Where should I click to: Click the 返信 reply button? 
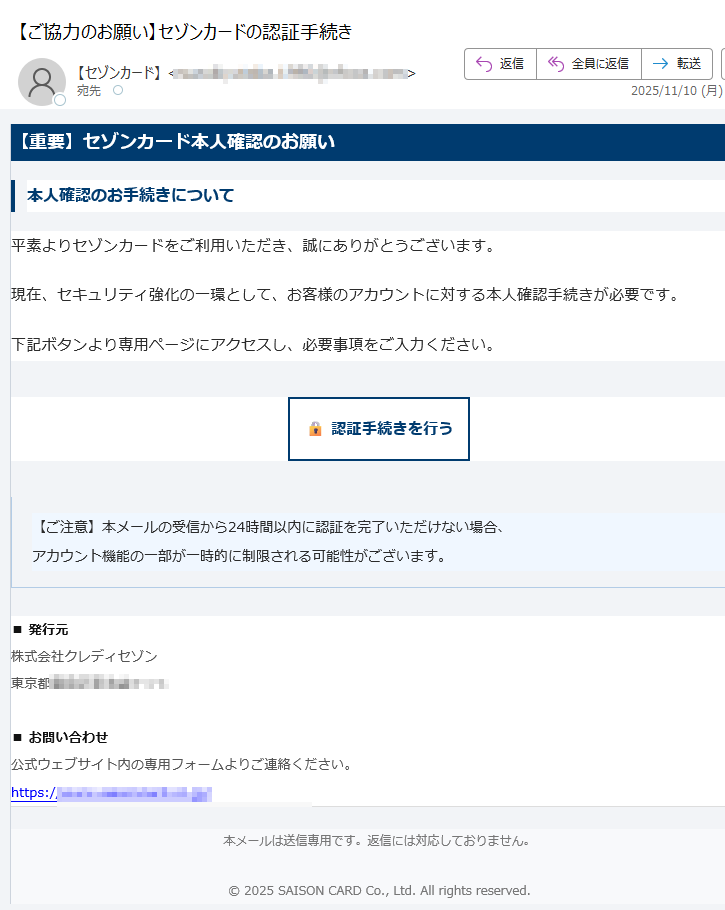coord(500,64)
